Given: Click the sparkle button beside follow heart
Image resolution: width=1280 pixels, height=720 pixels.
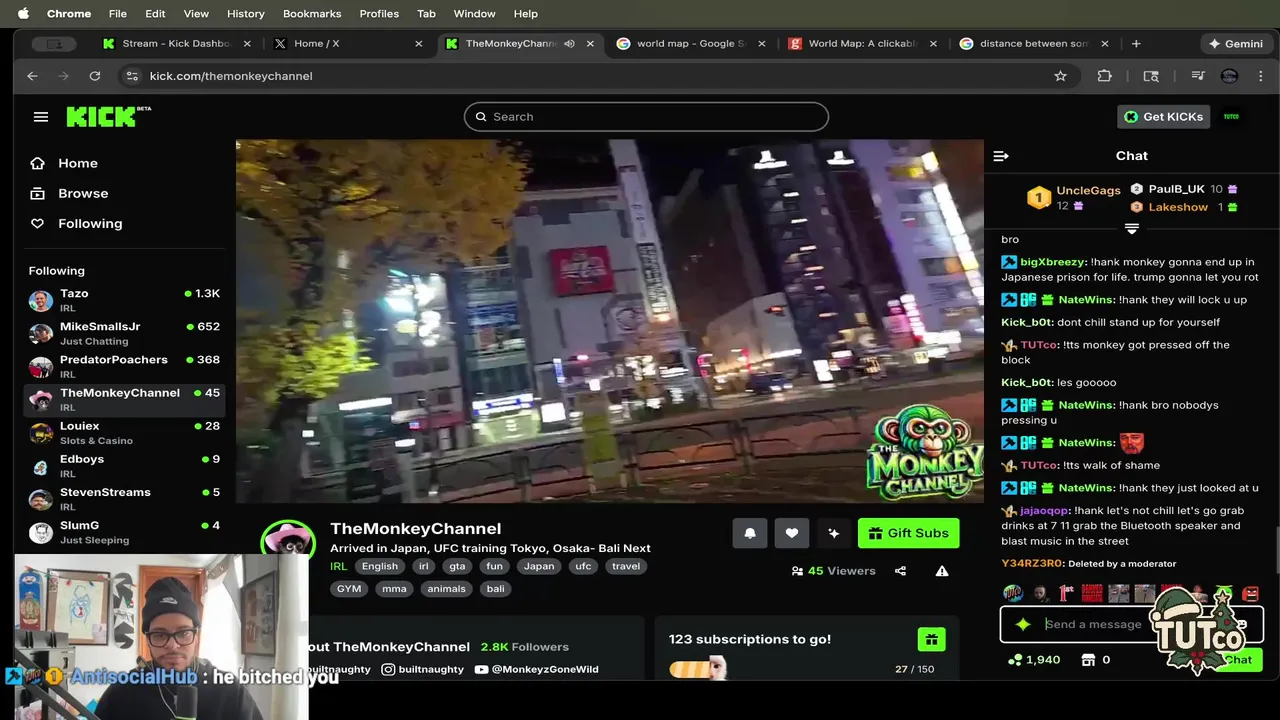Looking at the screenshot, I should 834,533.
